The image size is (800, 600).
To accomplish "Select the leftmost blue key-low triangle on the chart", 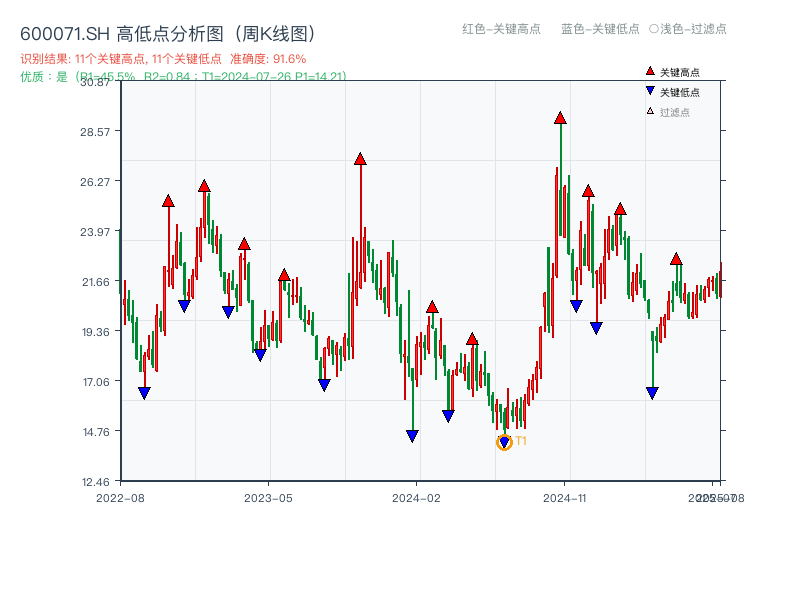I will point(144,390).
